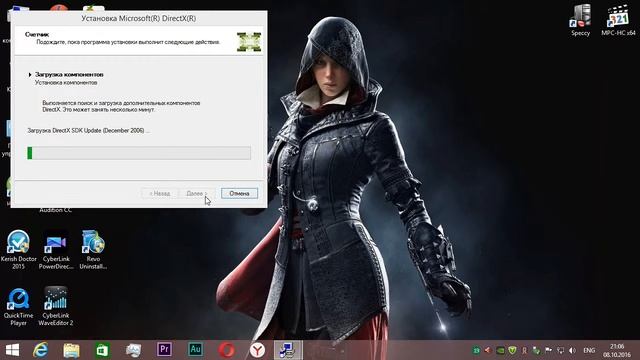Image resolution: width=640 pixels, height=360 pixels.
Task: Launch Internet Explorer from the taskbar
Action: coord(40,350)
